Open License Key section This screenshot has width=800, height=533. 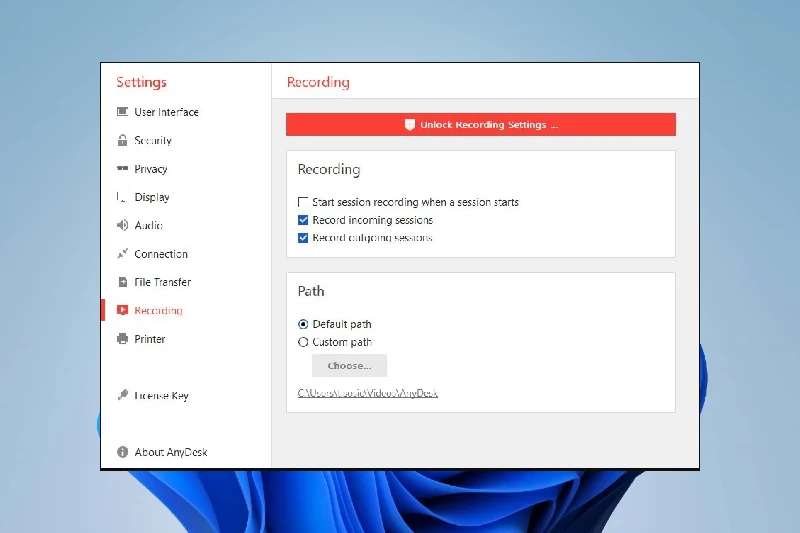[161, 395]
